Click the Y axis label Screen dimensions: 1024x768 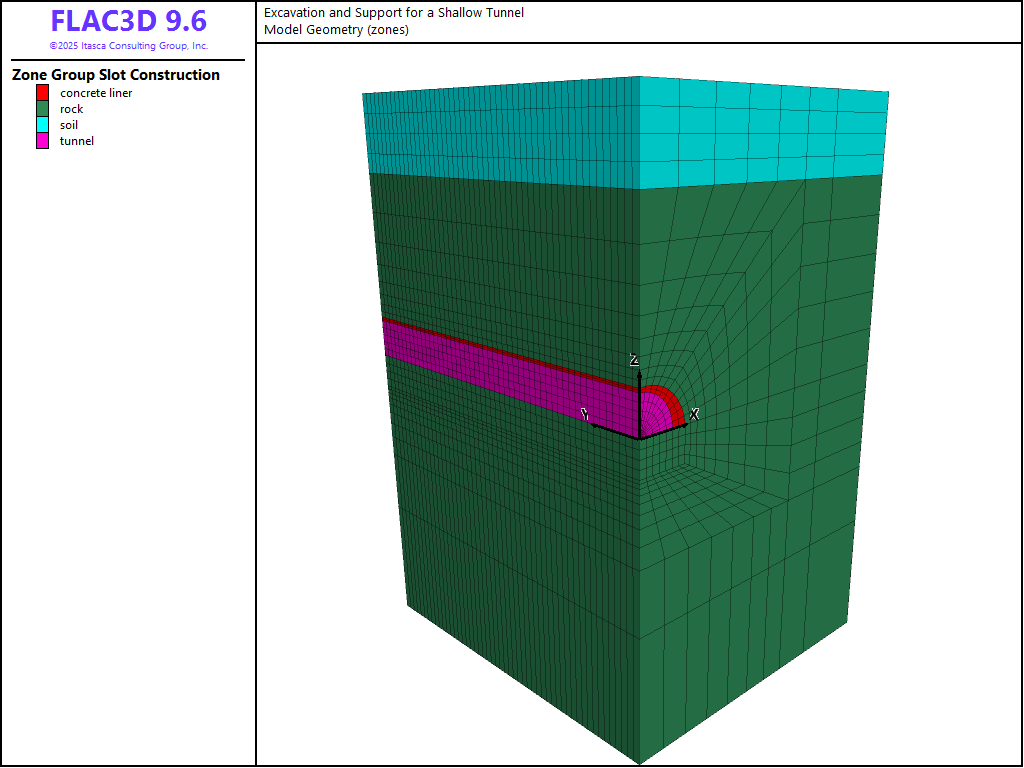[586, 414]
